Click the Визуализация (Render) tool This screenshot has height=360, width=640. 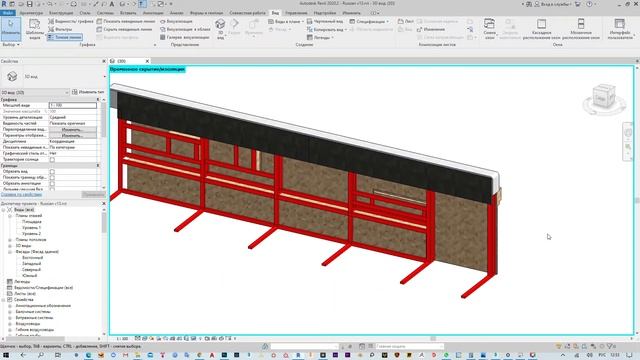(x=176, y=21)
